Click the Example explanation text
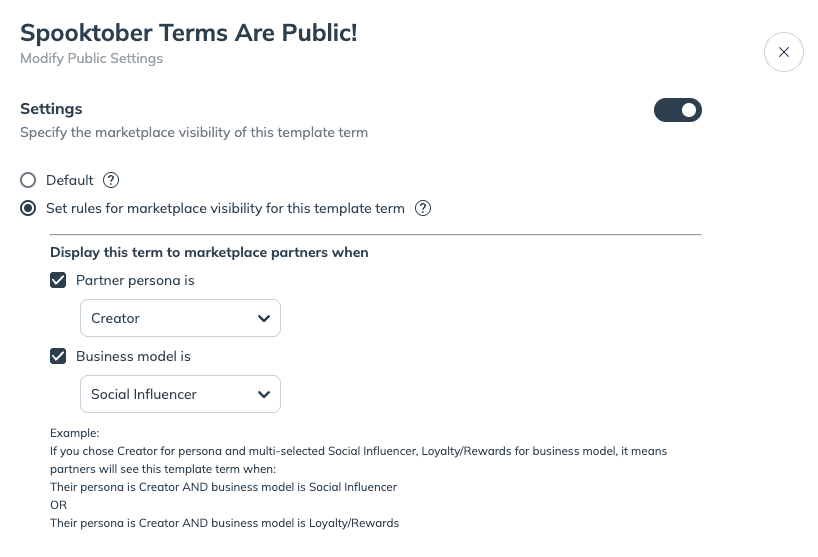 [358, 478]
